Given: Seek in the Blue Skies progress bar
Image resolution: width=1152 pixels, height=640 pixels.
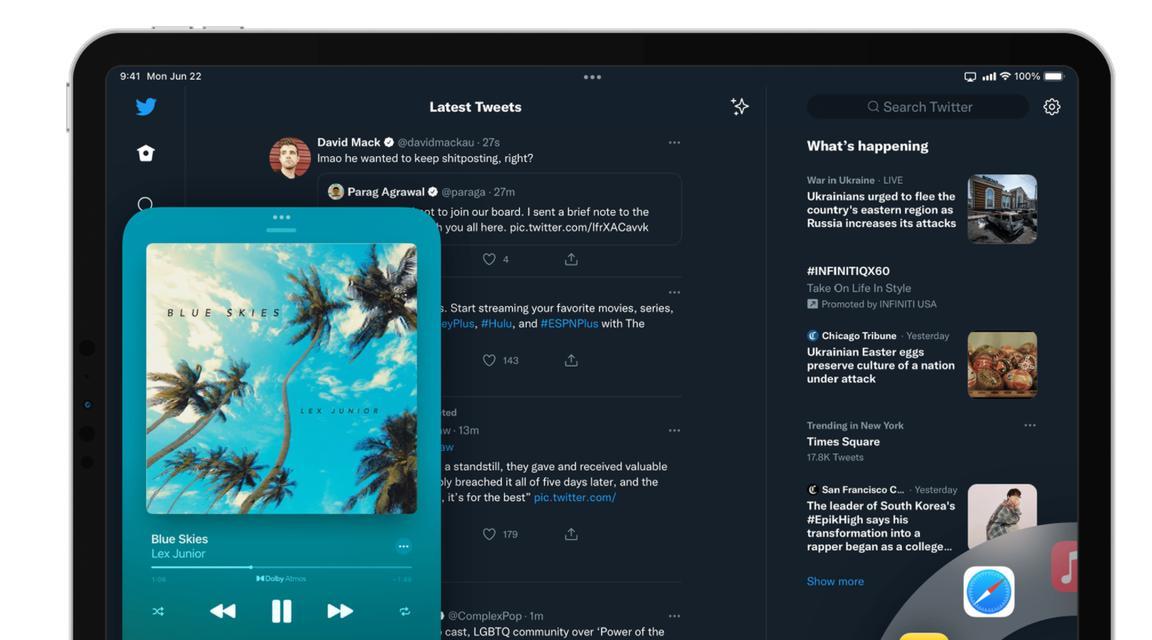Looking at the screenshot, I should click(281, 567).
